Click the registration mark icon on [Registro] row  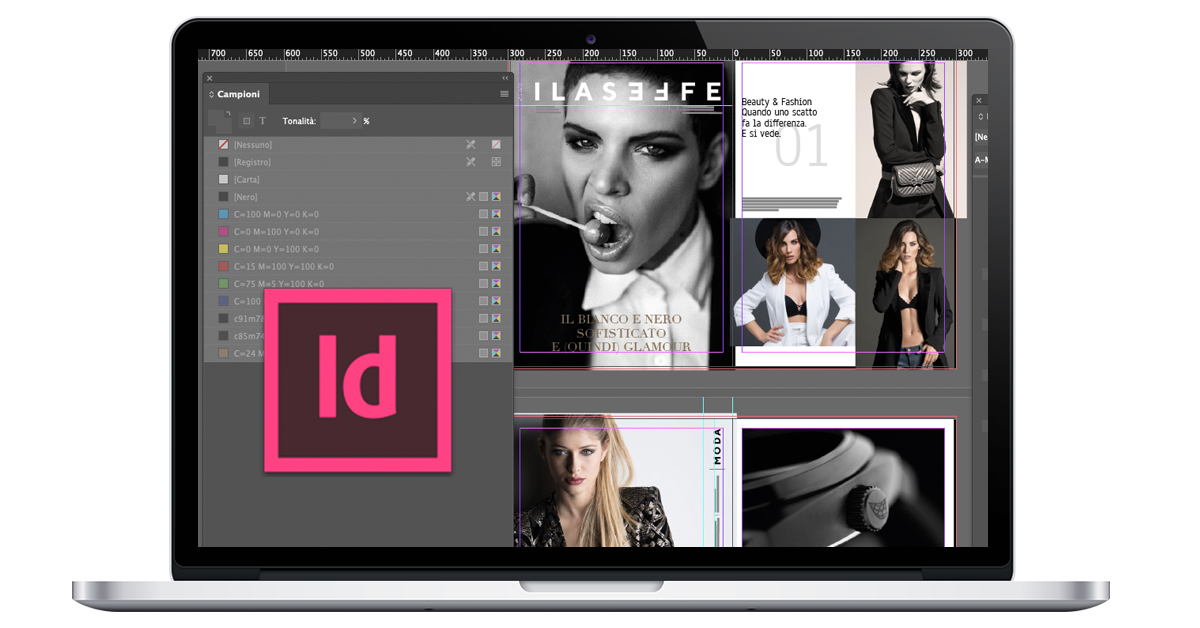[x=496, y=162]
